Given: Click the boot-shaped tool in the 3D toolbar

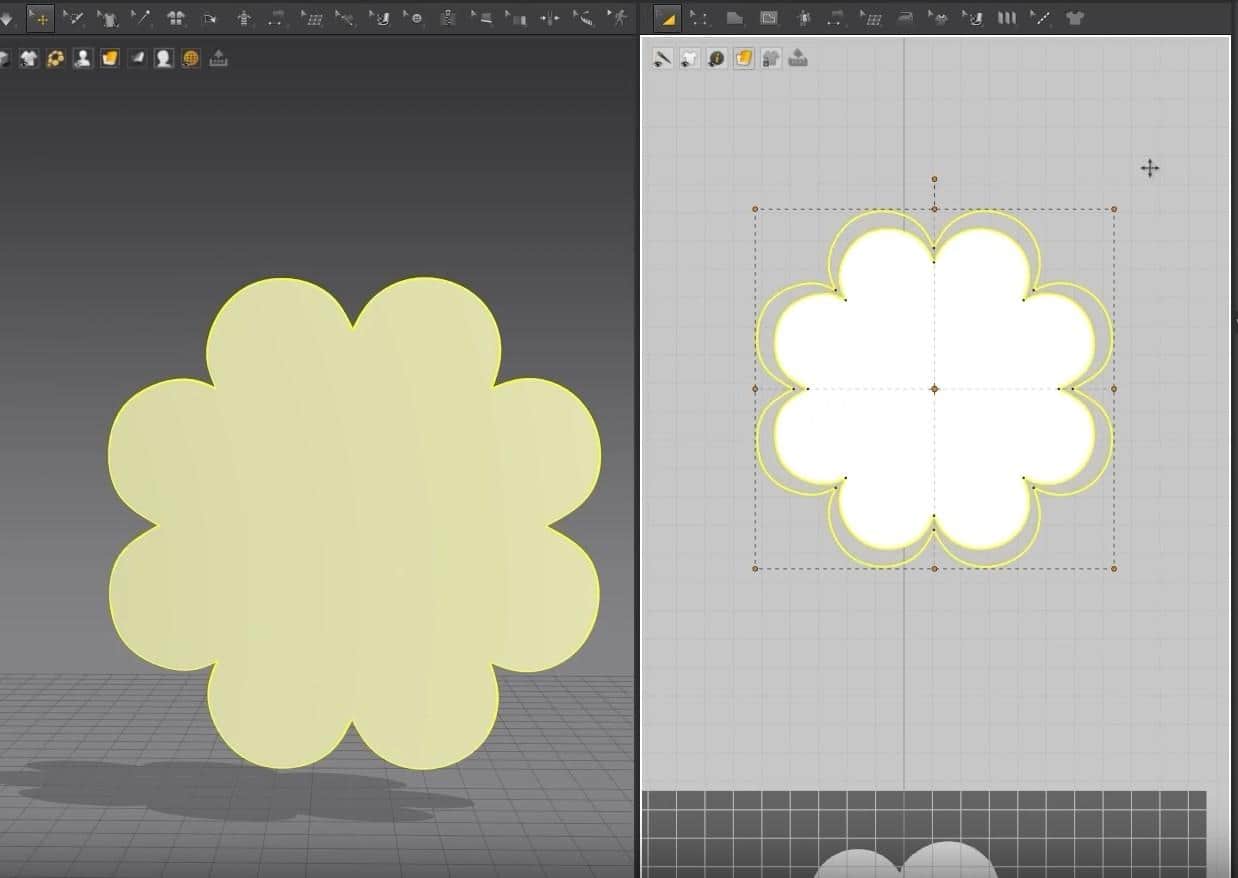Looking at the screenshot, I should point(381,18).
